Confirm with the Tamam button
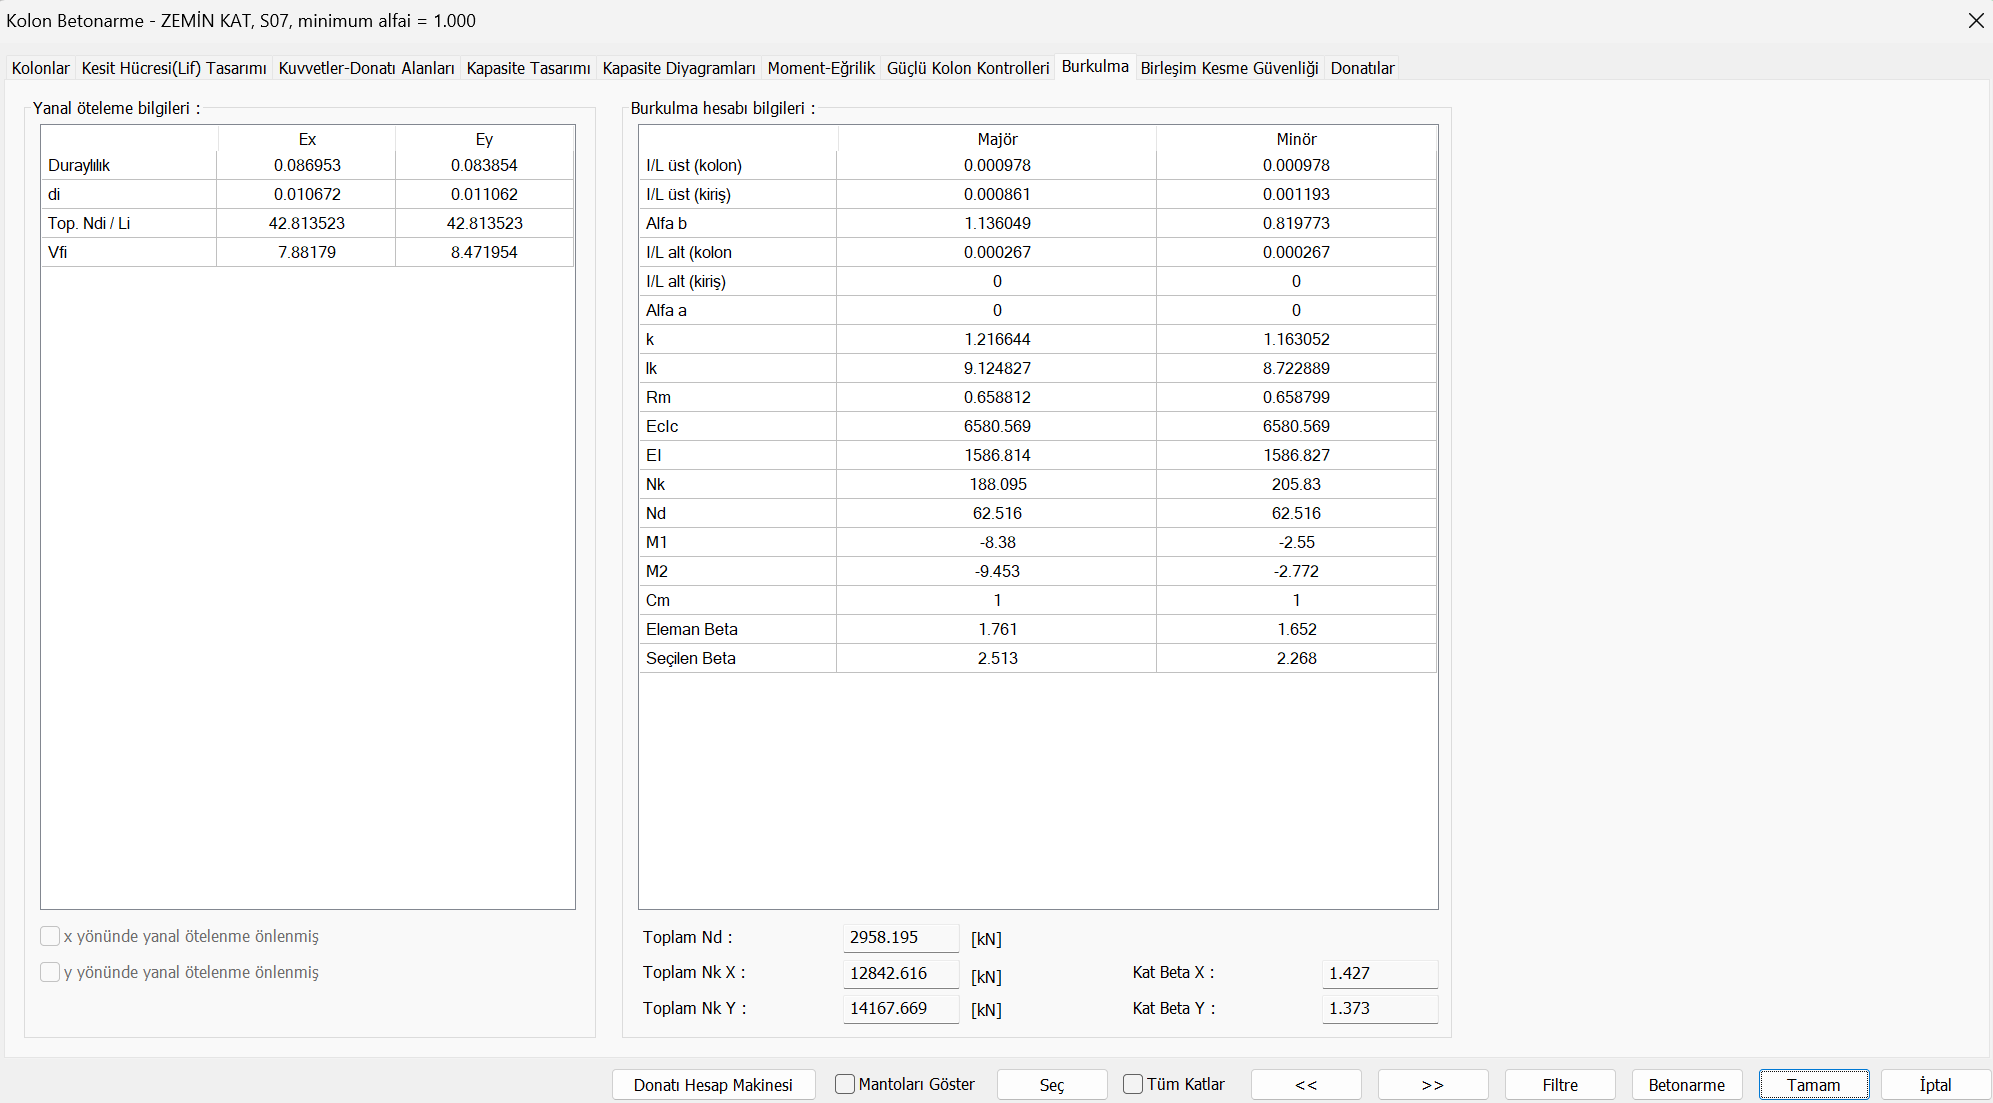The image size is (1993, 1103). coord(1813,1085)
